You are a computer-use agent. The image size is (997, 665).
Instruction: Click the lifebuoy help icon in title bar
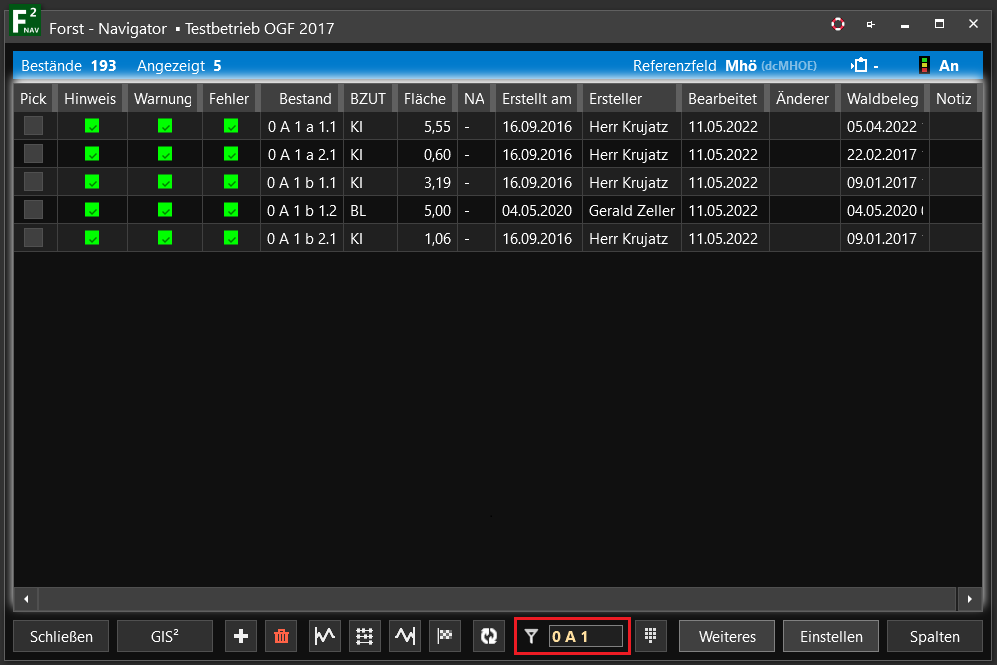point(838,25)
